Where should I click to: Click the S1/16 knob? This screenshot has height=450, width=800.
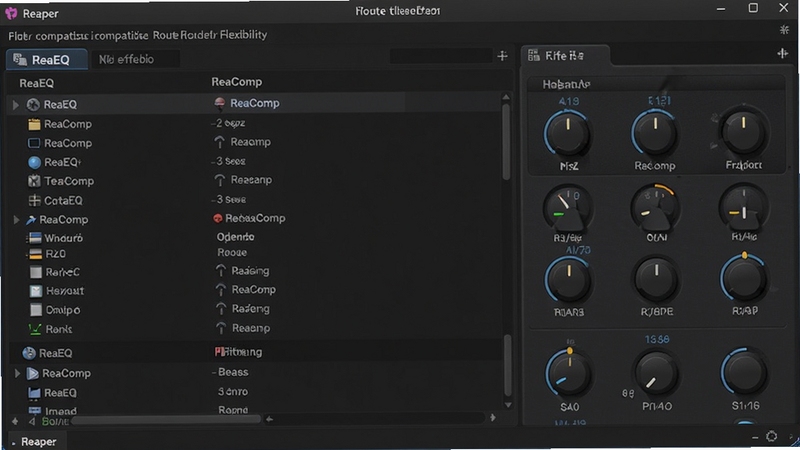[744, 372]
